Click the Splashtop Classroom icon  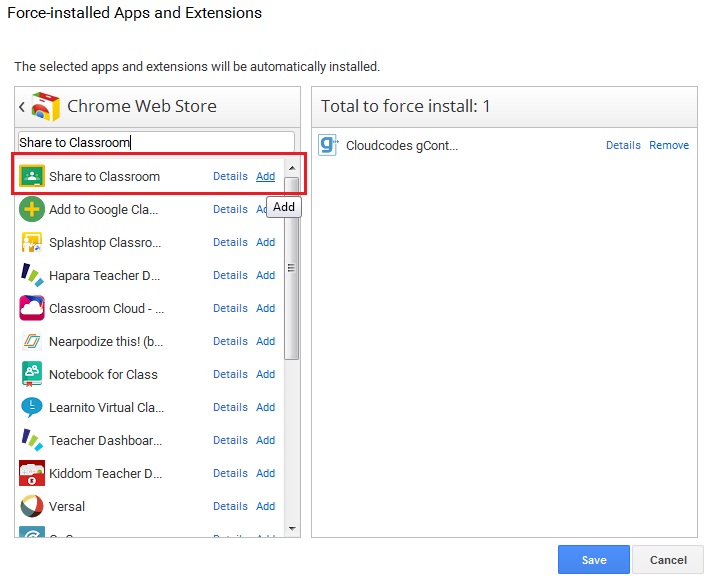[32, 242]
